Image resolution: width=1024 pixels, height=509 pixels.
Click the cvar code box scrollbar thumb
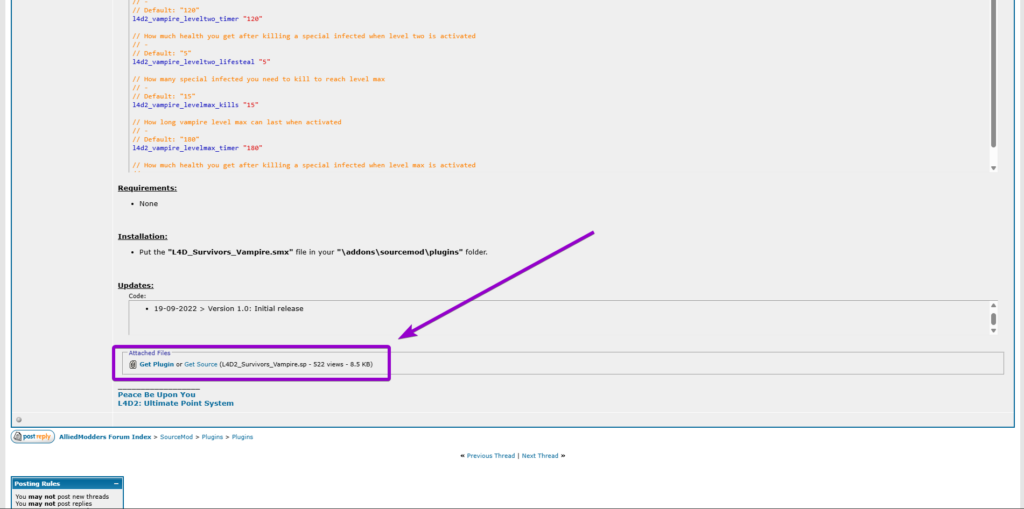pos(993,73)
